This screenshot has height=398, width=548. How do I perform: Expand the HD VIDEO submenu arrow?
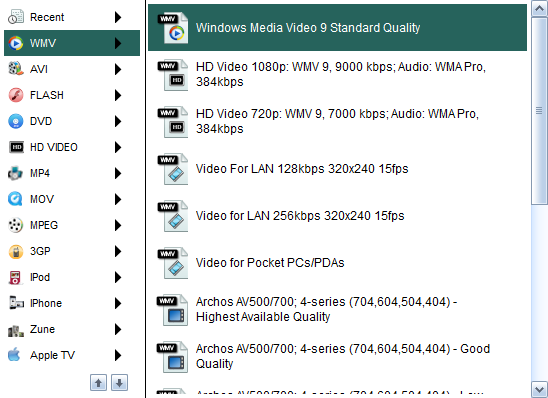[118, 147]
